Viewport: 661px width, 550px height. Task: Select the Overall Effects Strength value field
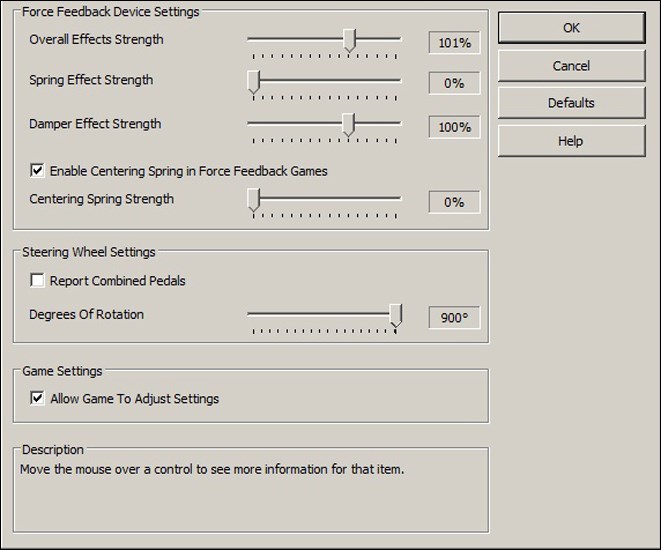tap(454, 42)
